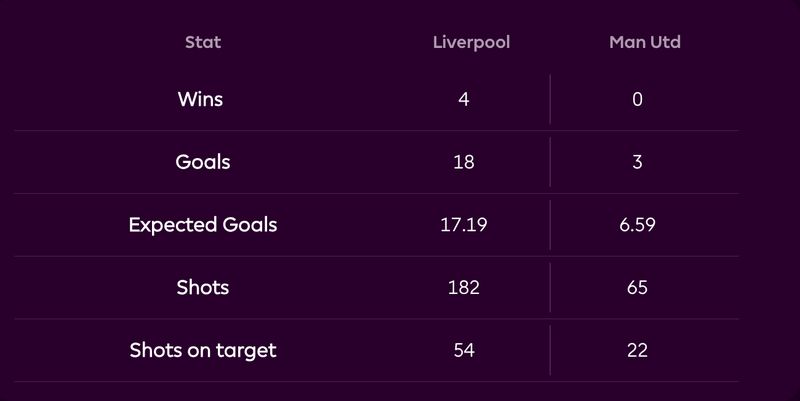The image size is (800, 401).
Task: Click Man Utd's Wins value of 0
Action: point(638,99)
